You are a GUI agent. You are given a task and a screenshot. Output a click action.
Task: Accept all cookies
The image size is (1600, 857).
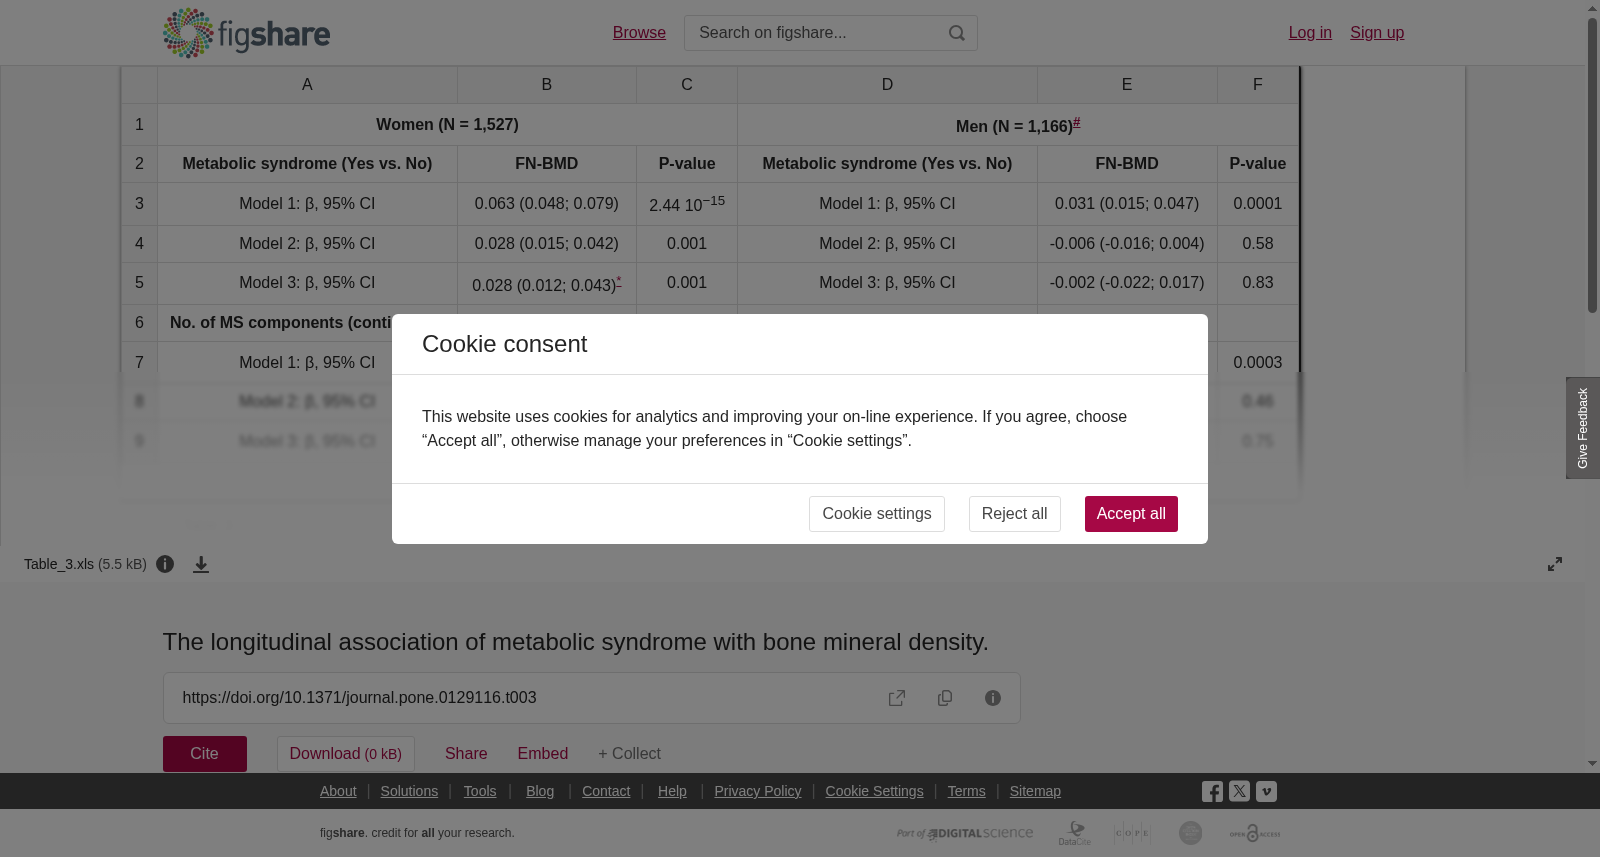[x=1131, y=514]
